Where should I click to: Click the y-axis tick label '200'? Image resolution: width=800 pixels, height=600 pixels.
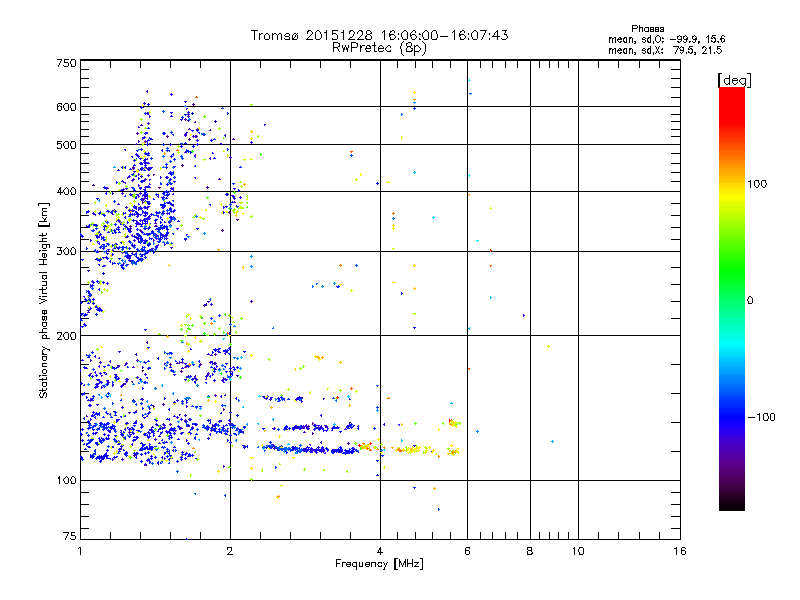tap(66, 336)
